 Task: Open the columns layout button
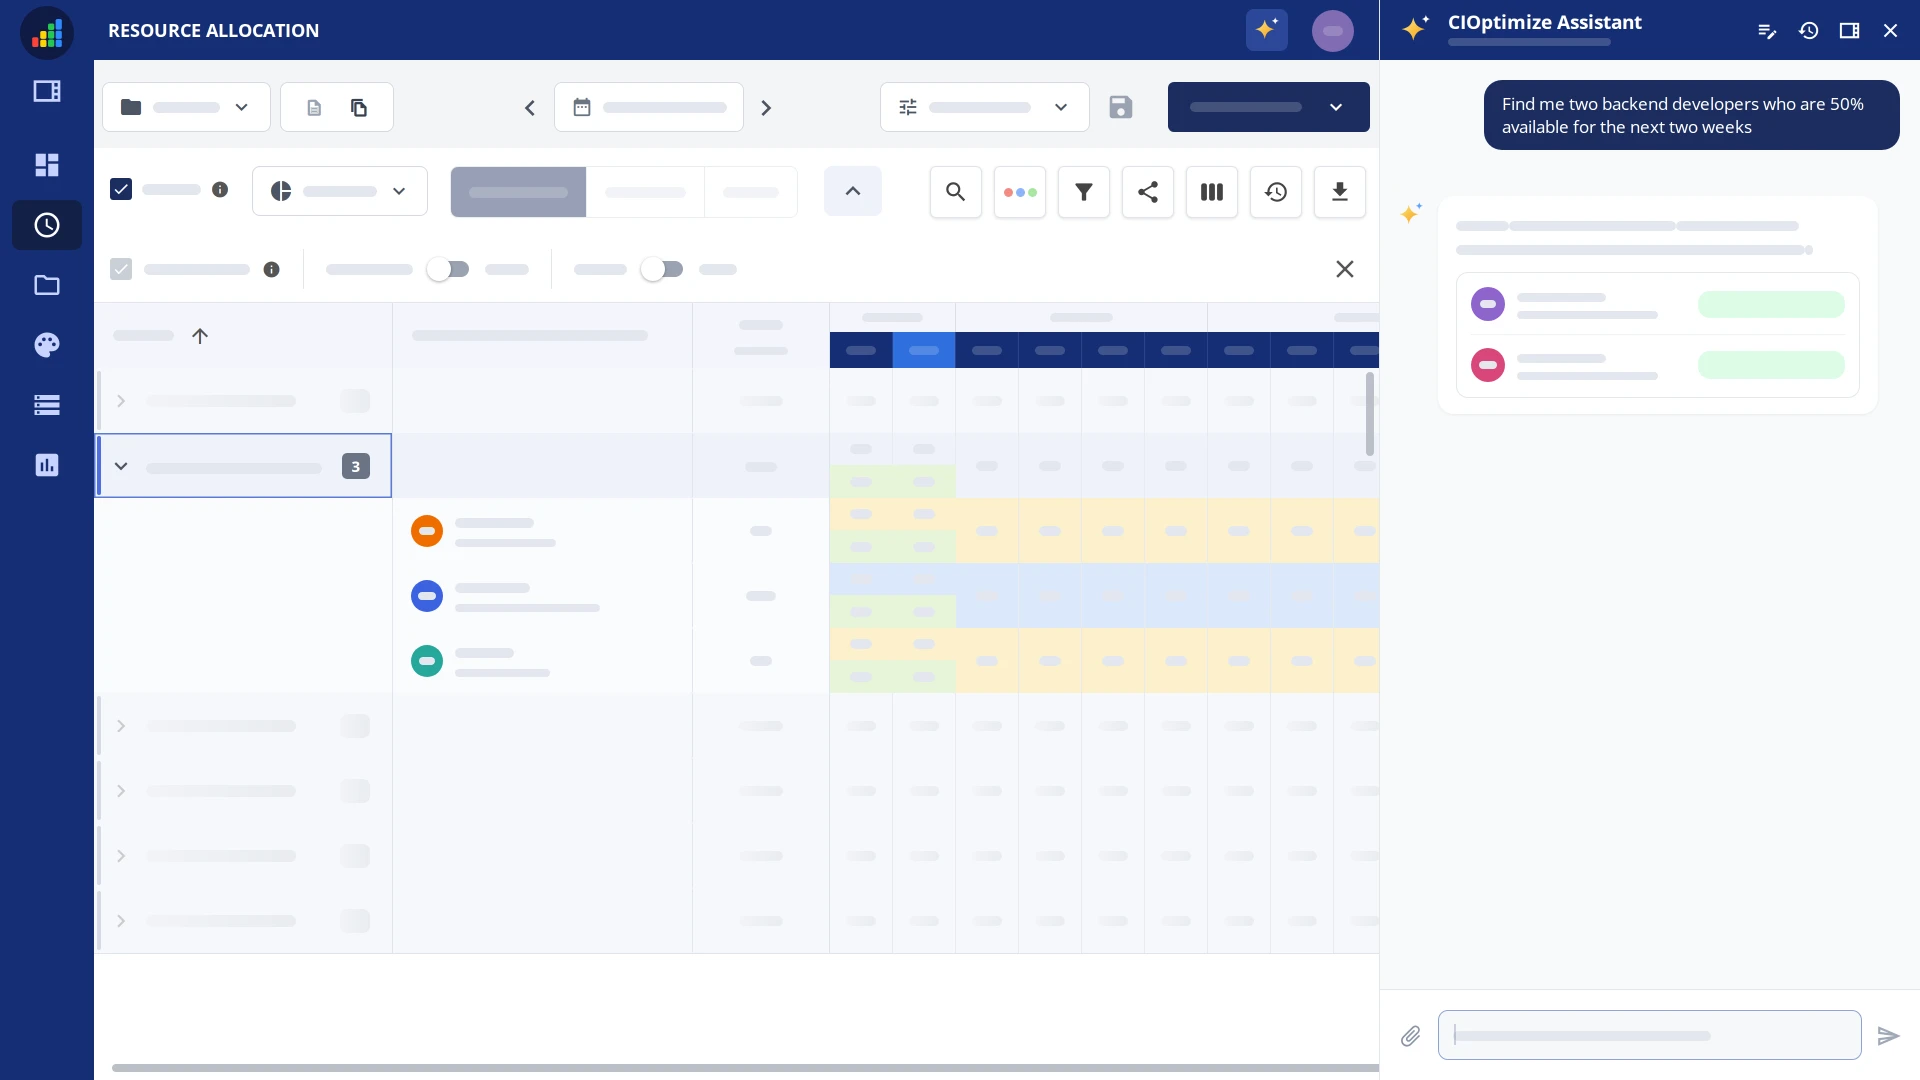(x=1212, y=192)
